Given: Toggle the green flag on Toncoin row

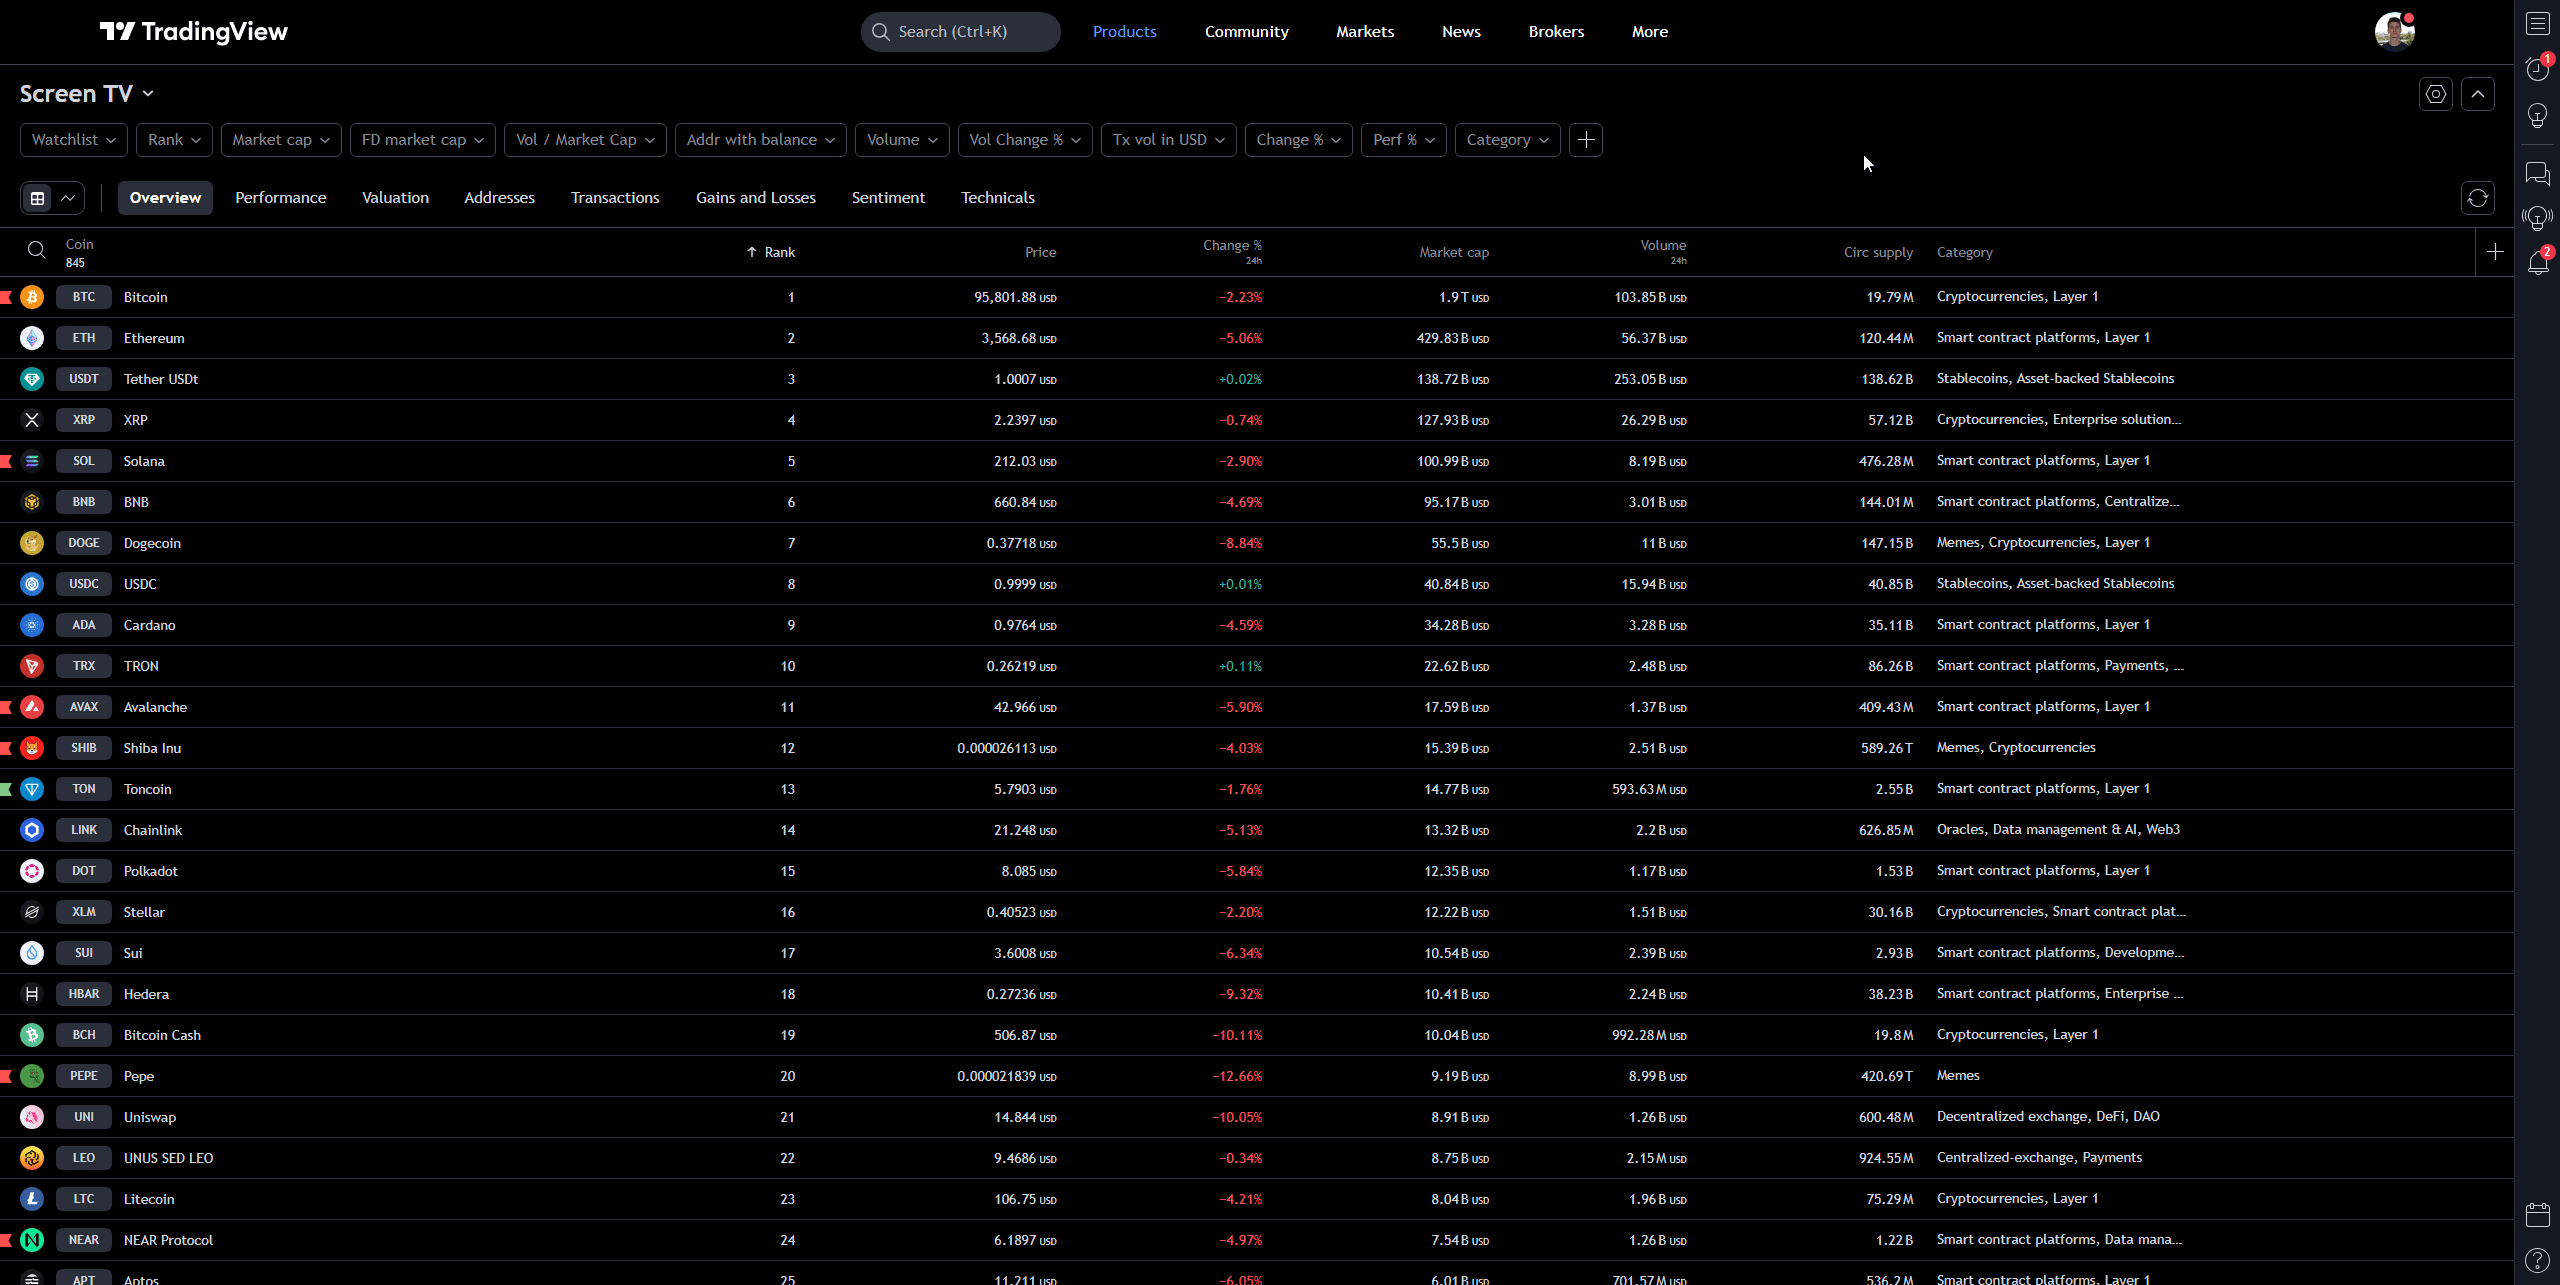Looking at the screenshot, I should point(6,789).
